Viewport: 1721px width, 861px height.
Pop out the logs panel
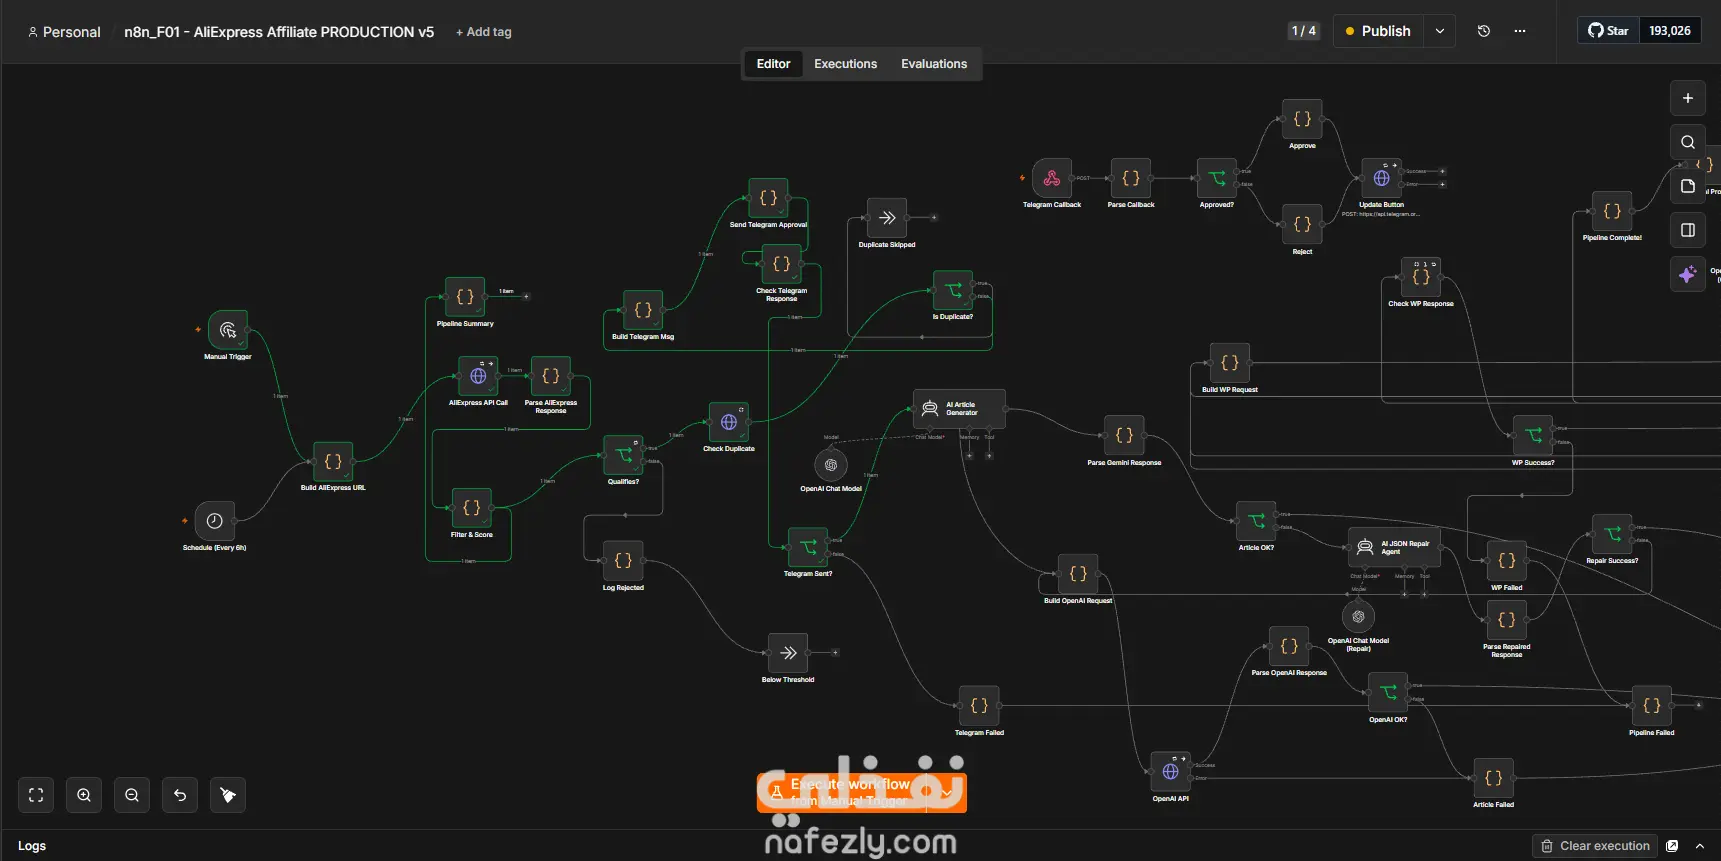1672,846
